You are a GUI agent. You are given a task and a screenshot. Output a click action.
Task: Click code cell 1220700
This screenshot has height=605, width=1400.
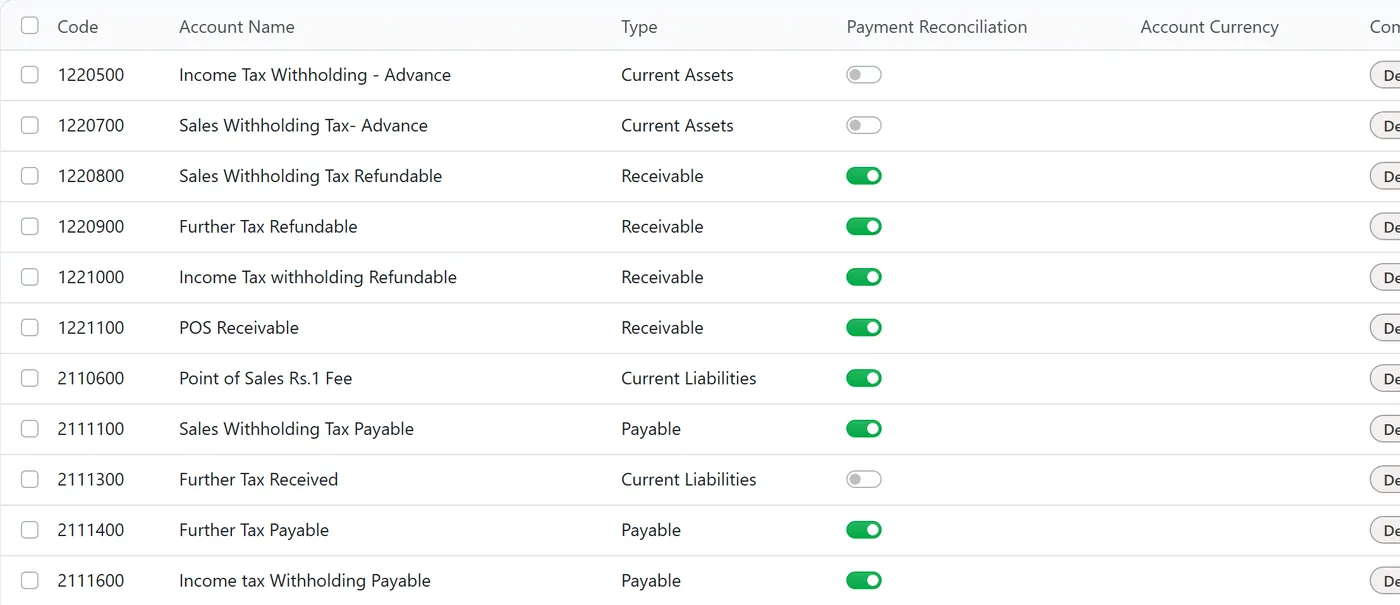91,125
